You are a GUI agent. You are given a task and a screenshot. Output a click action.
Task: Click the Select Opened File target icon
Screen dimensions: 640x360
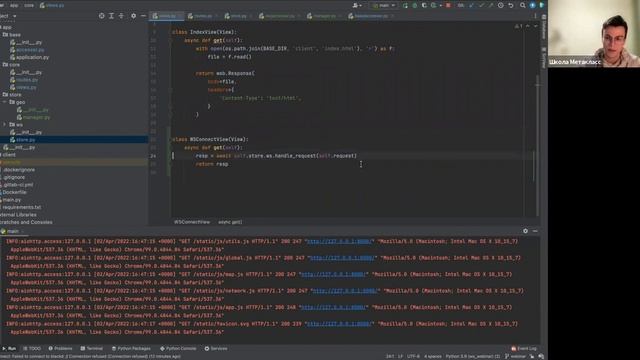[101, 16]
